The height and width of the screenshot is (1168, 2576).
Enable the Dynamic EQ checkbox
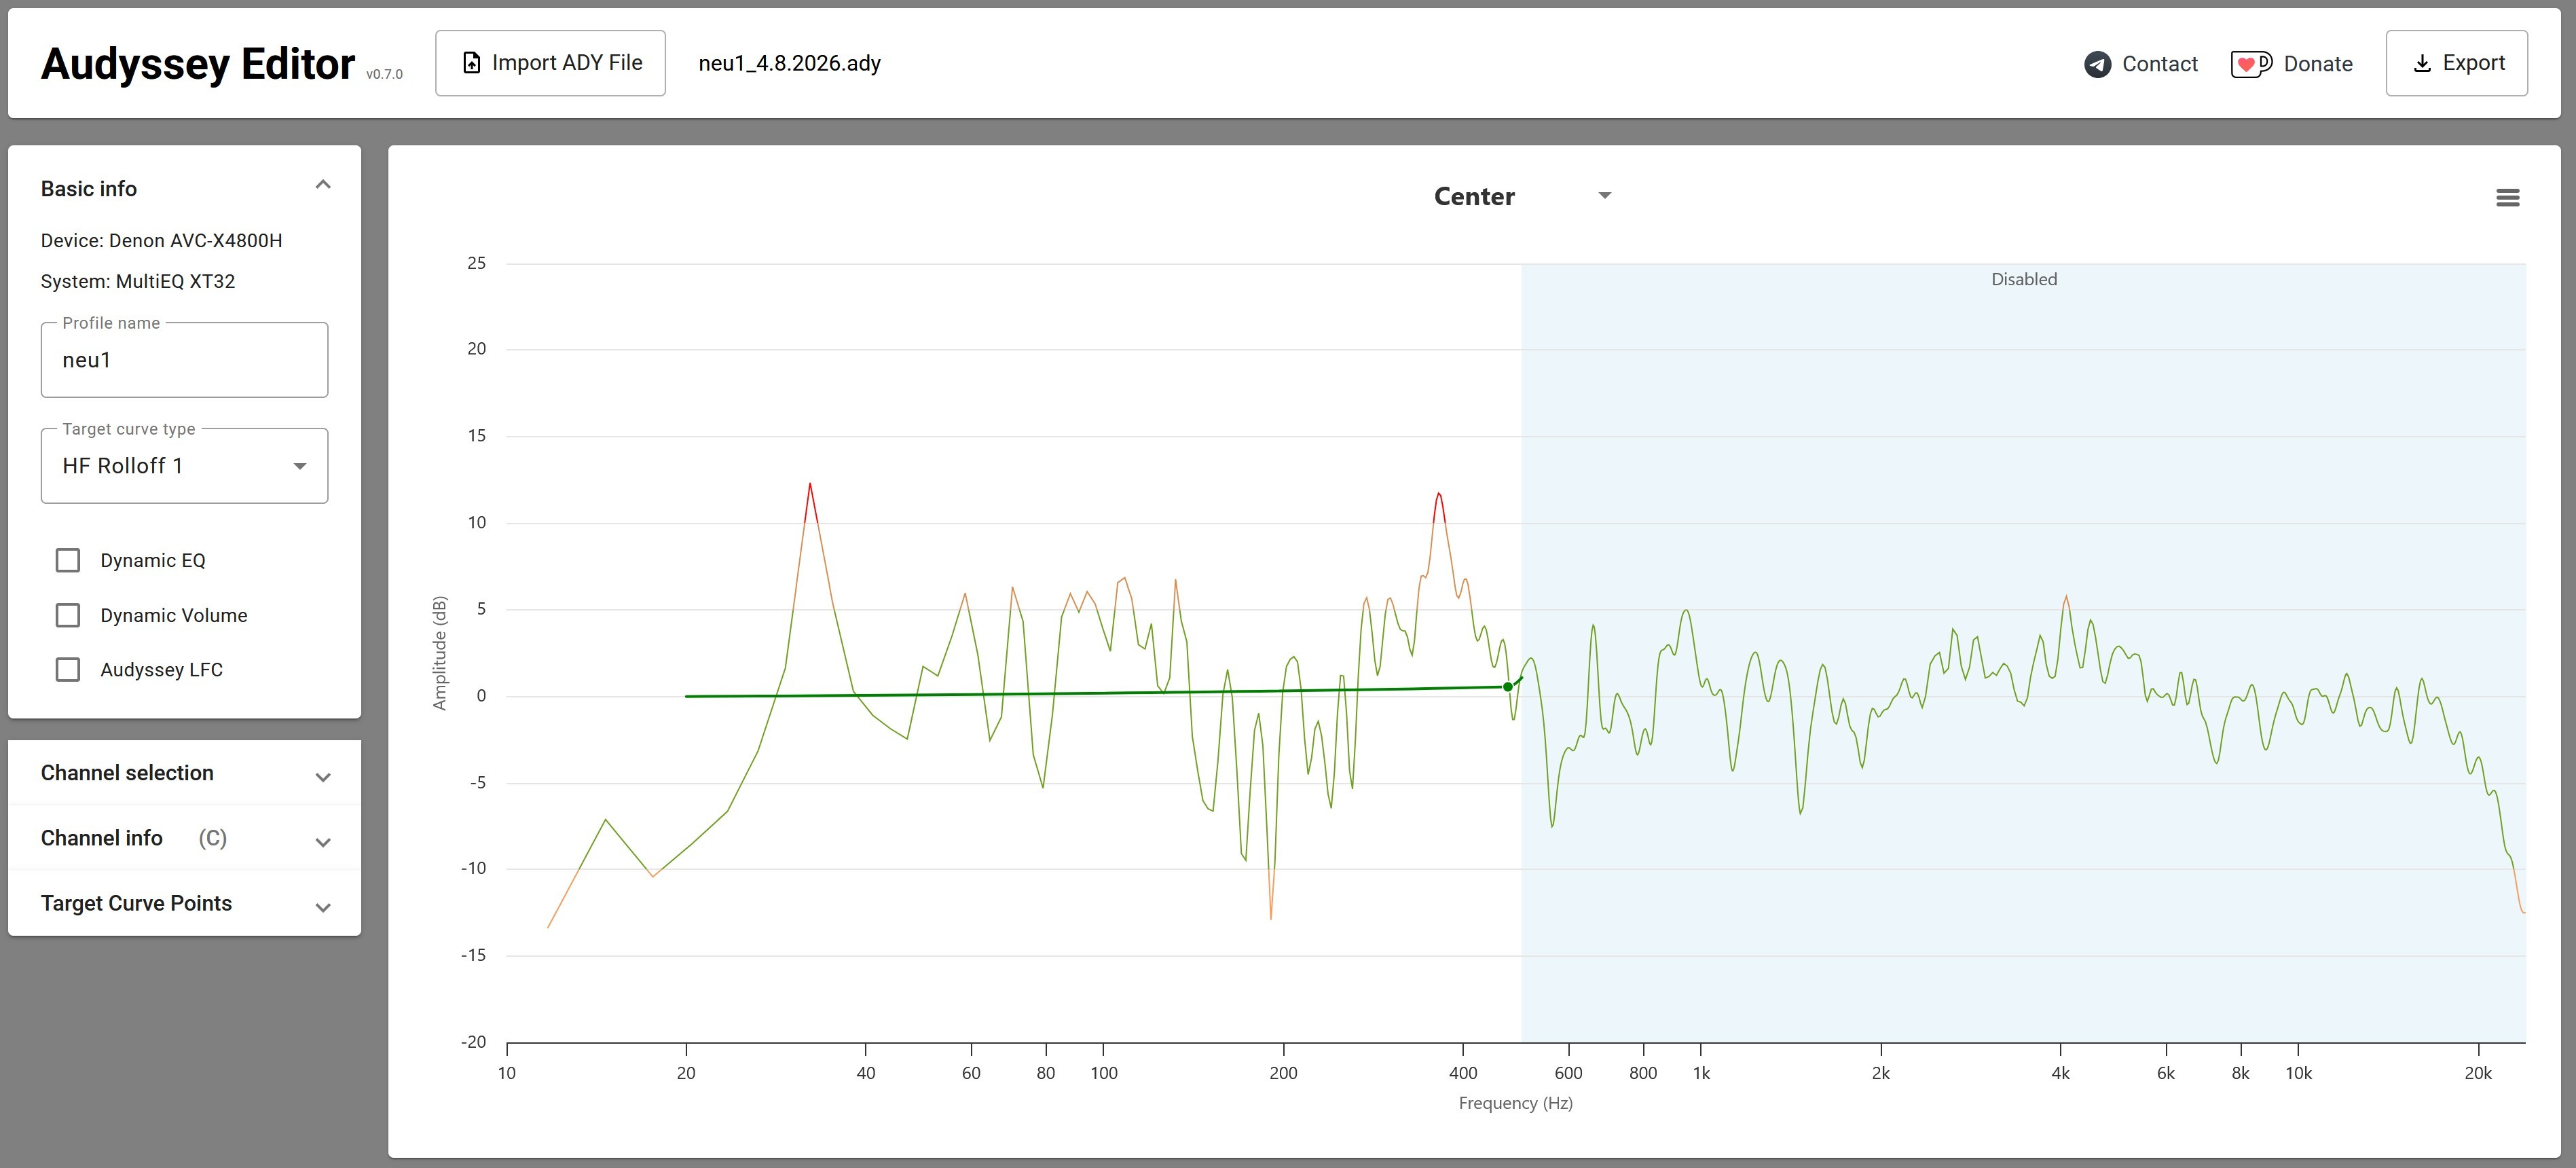click(68, 560)
